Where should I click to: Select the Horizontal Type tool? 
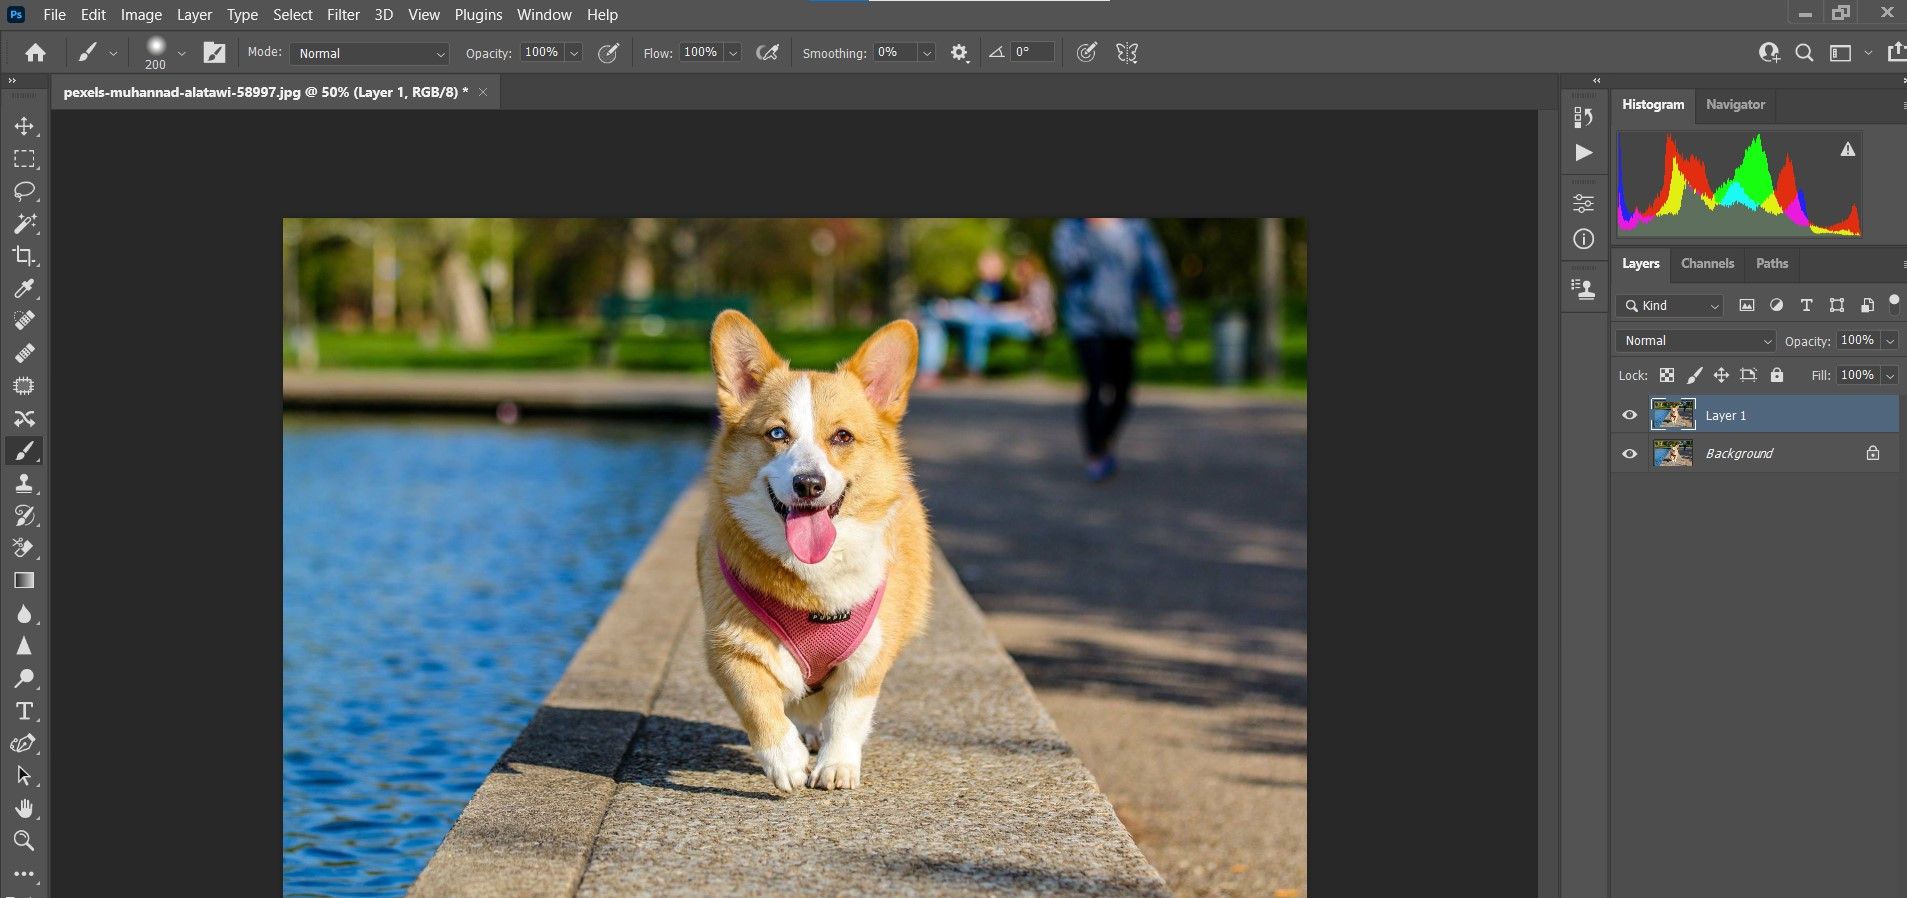[x=24, y=711]
